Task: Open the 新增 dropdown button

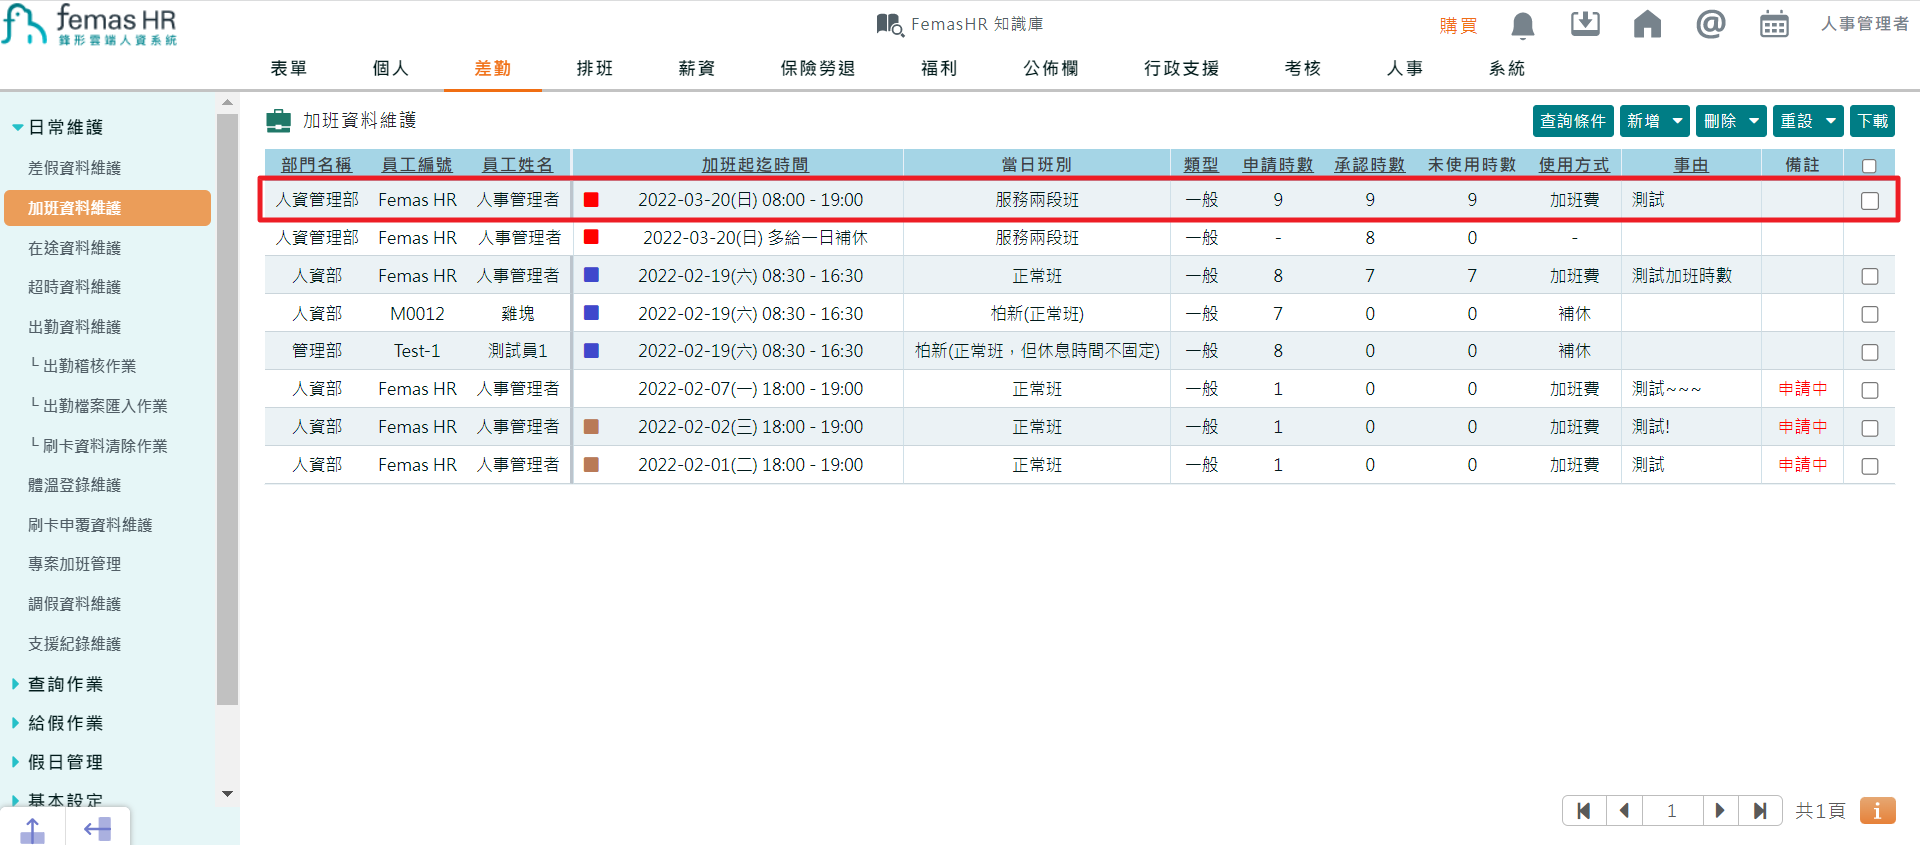Action: click(1655, 121)
